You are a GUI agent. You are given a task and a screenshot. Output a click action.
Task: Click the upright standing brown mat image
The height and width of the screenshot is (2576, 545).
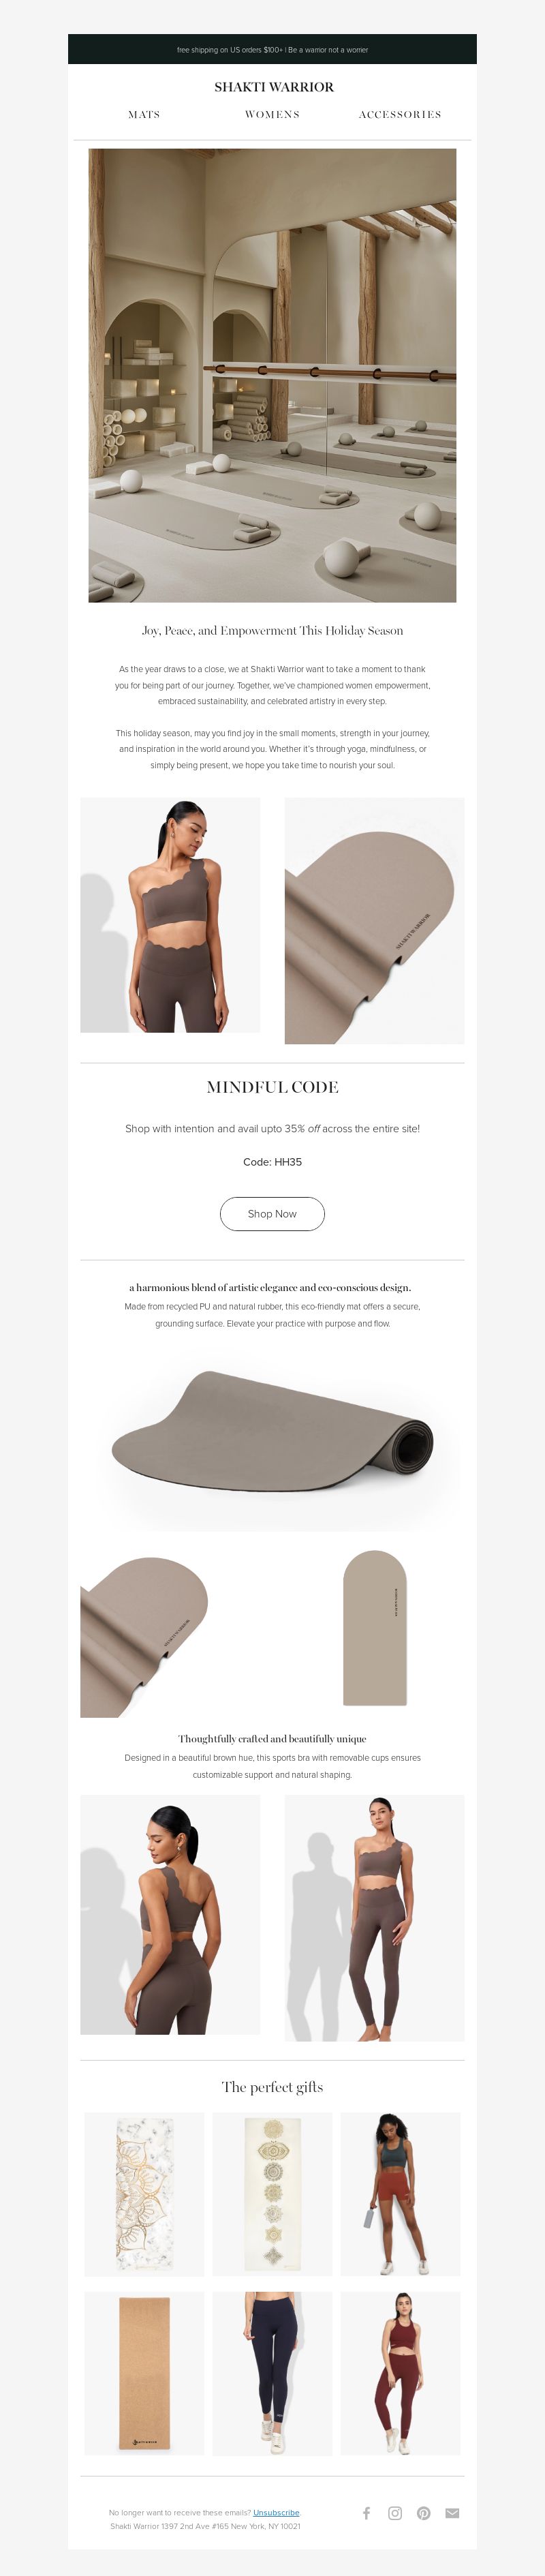[375, 1628]
